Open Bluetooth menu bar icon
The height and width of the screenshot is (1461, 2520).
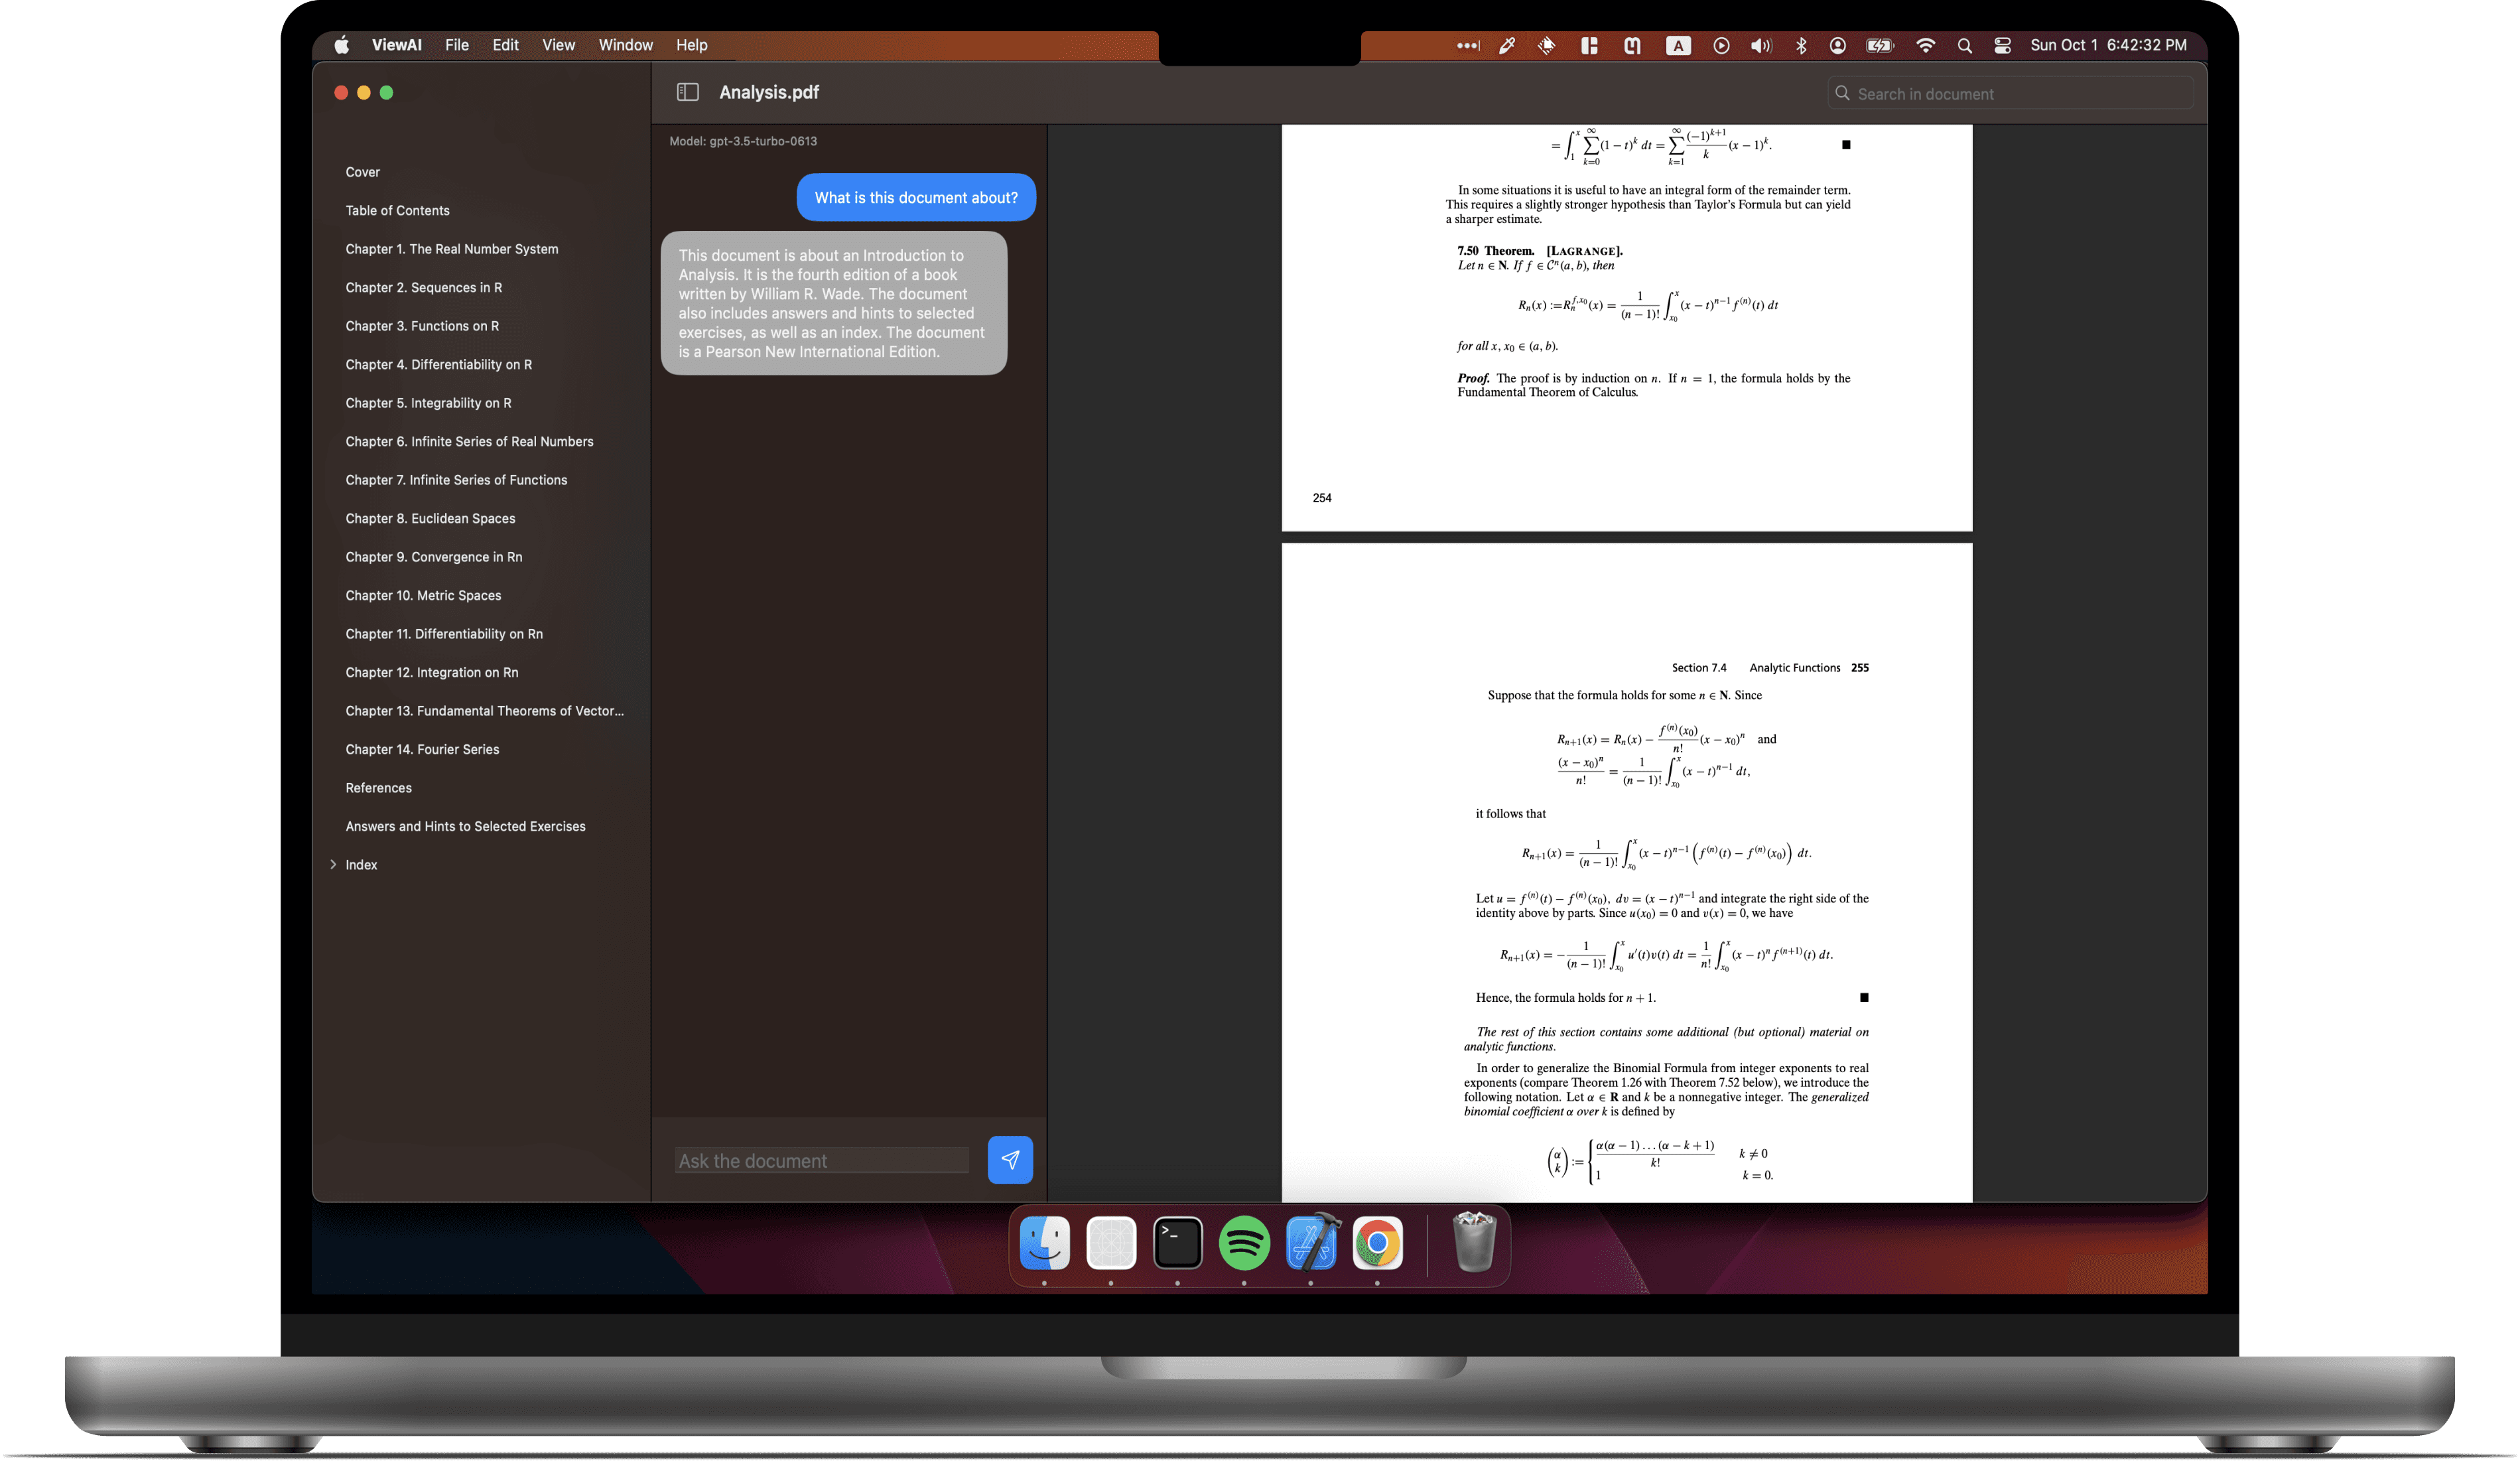[1801, 45]
